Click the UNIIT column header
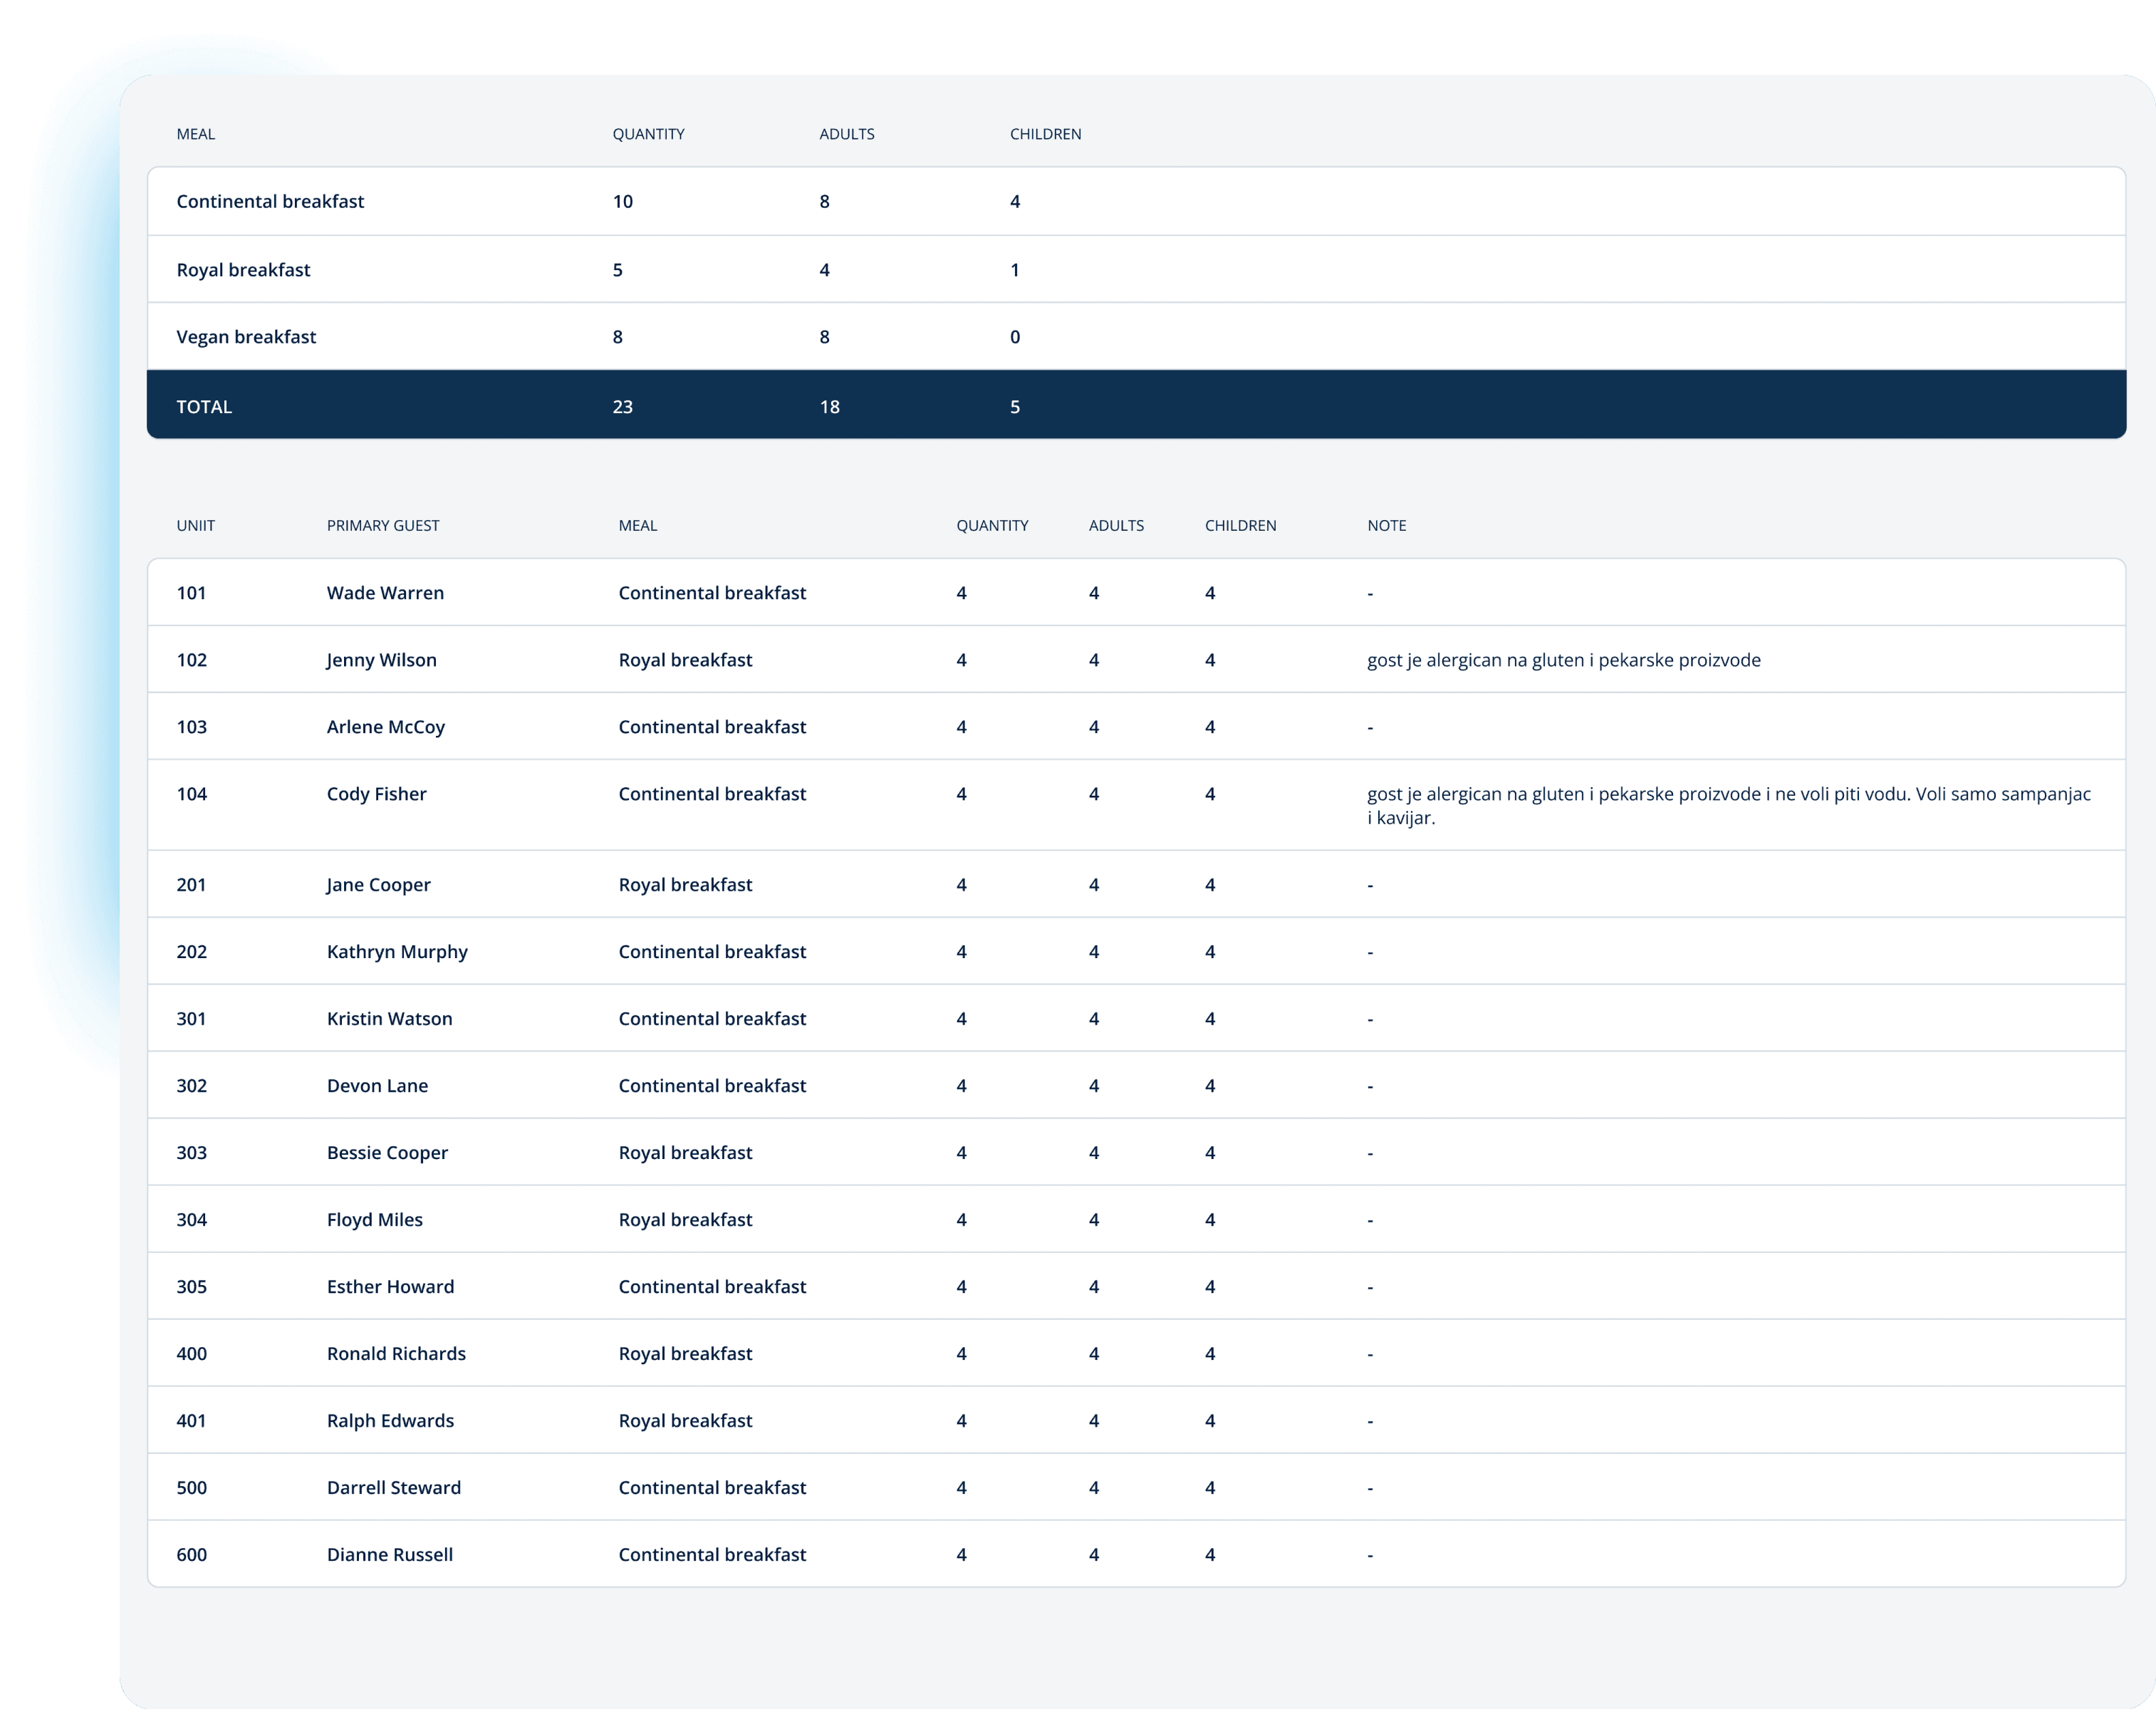2156x1709 pixels. [x=195, y=526]
